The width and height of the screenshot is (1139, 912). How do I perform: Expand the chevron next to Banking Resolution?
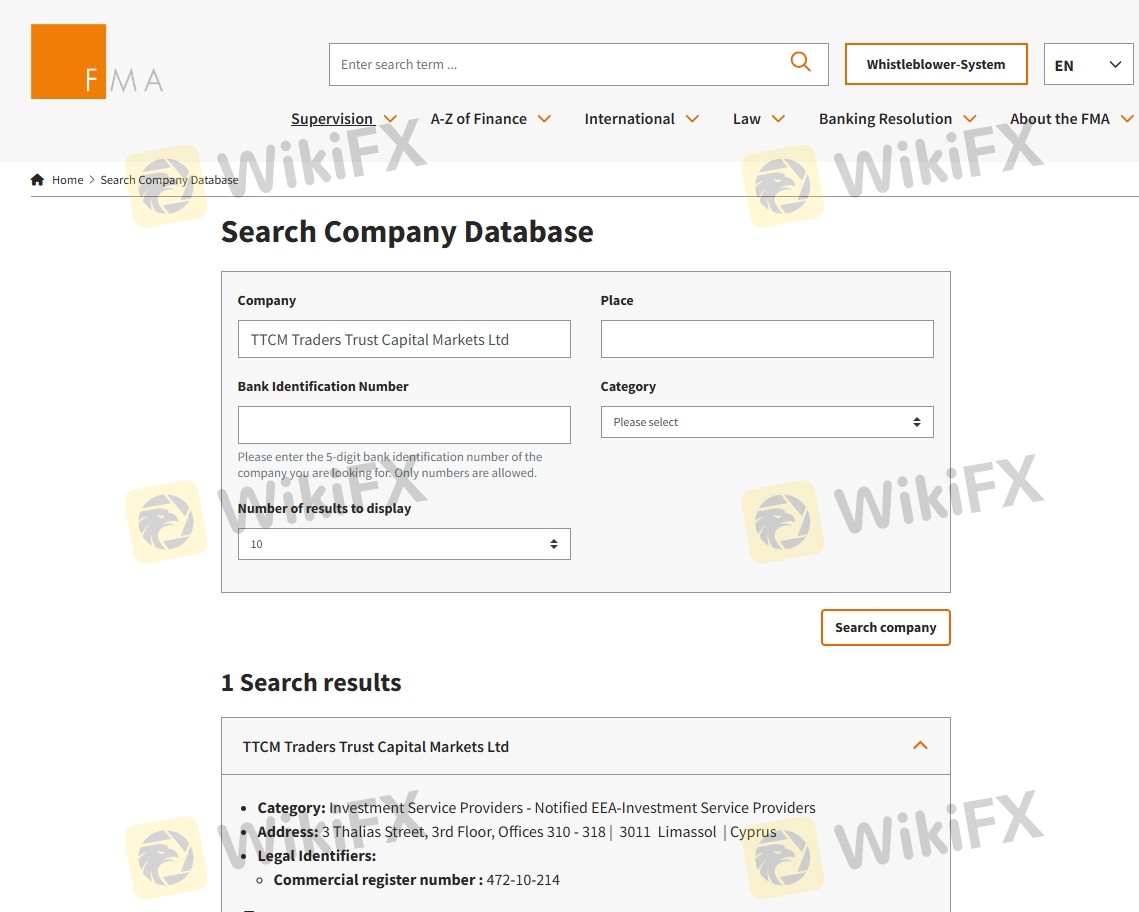[x=970, y=118]
